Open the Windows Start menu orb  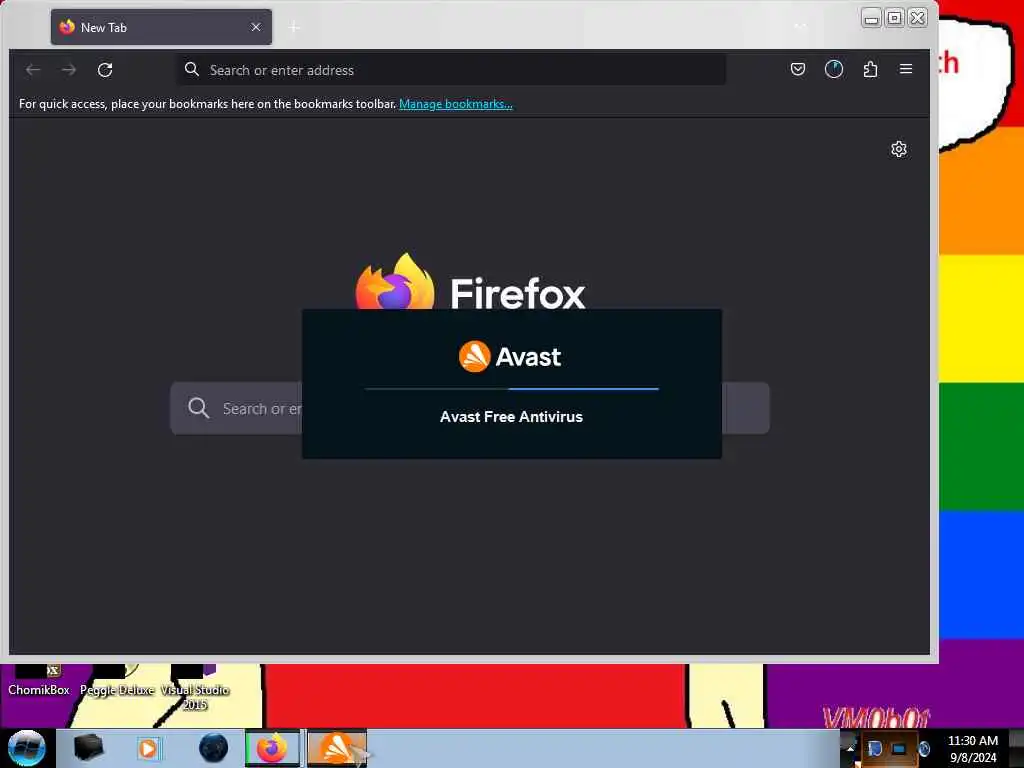pyautogui.click(x=27, y=748)
